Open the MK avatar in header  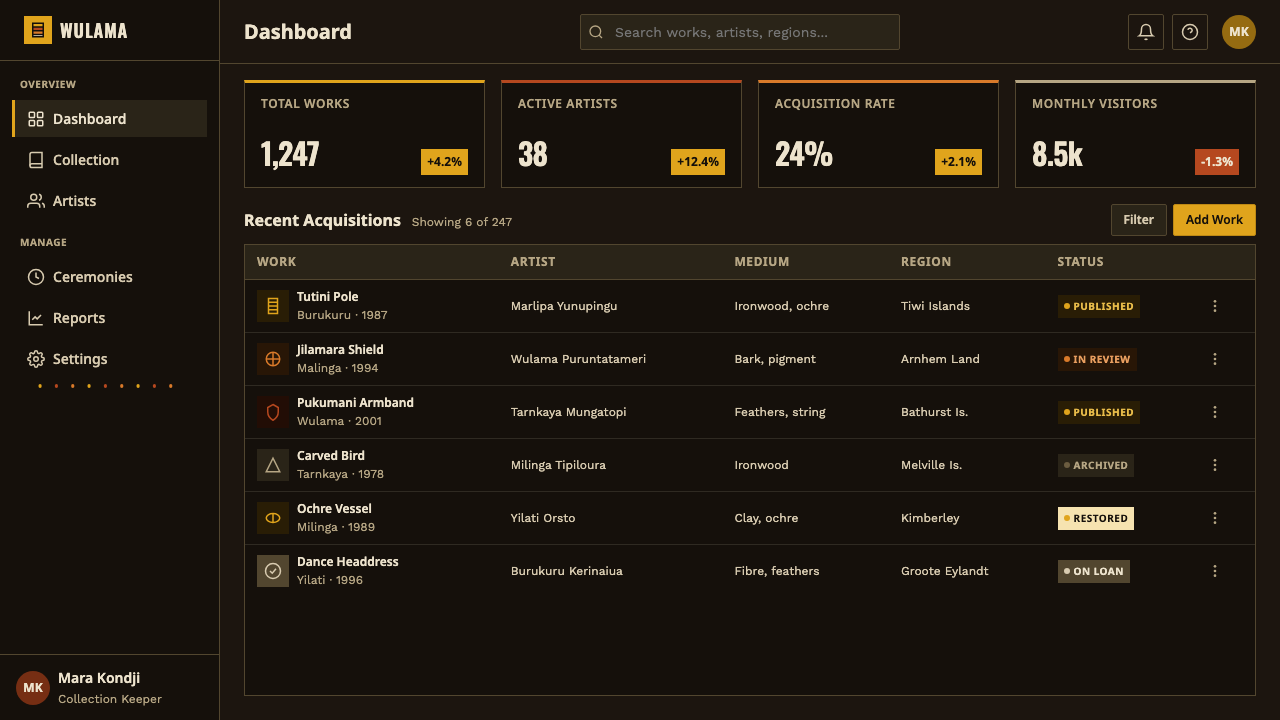coord(1239,32)
